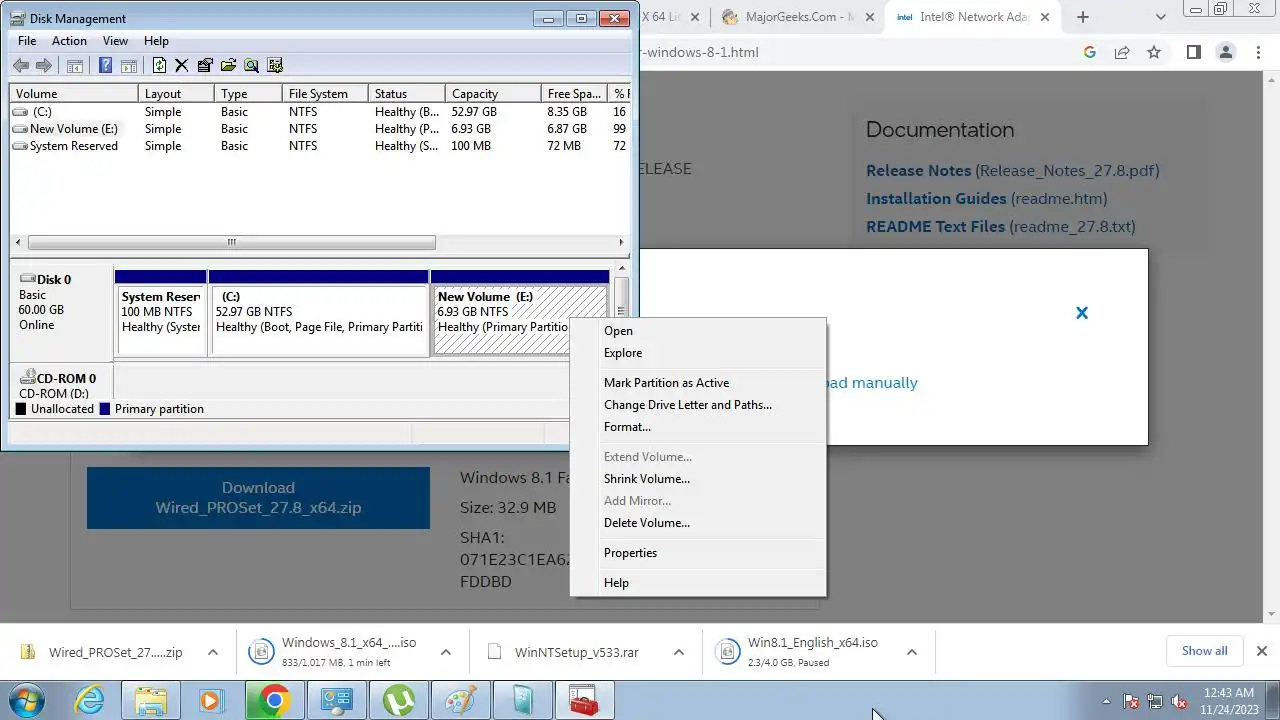Show hidden system tray icons arrow
Screen dimensions: 1280x720
pos(1106,701)
